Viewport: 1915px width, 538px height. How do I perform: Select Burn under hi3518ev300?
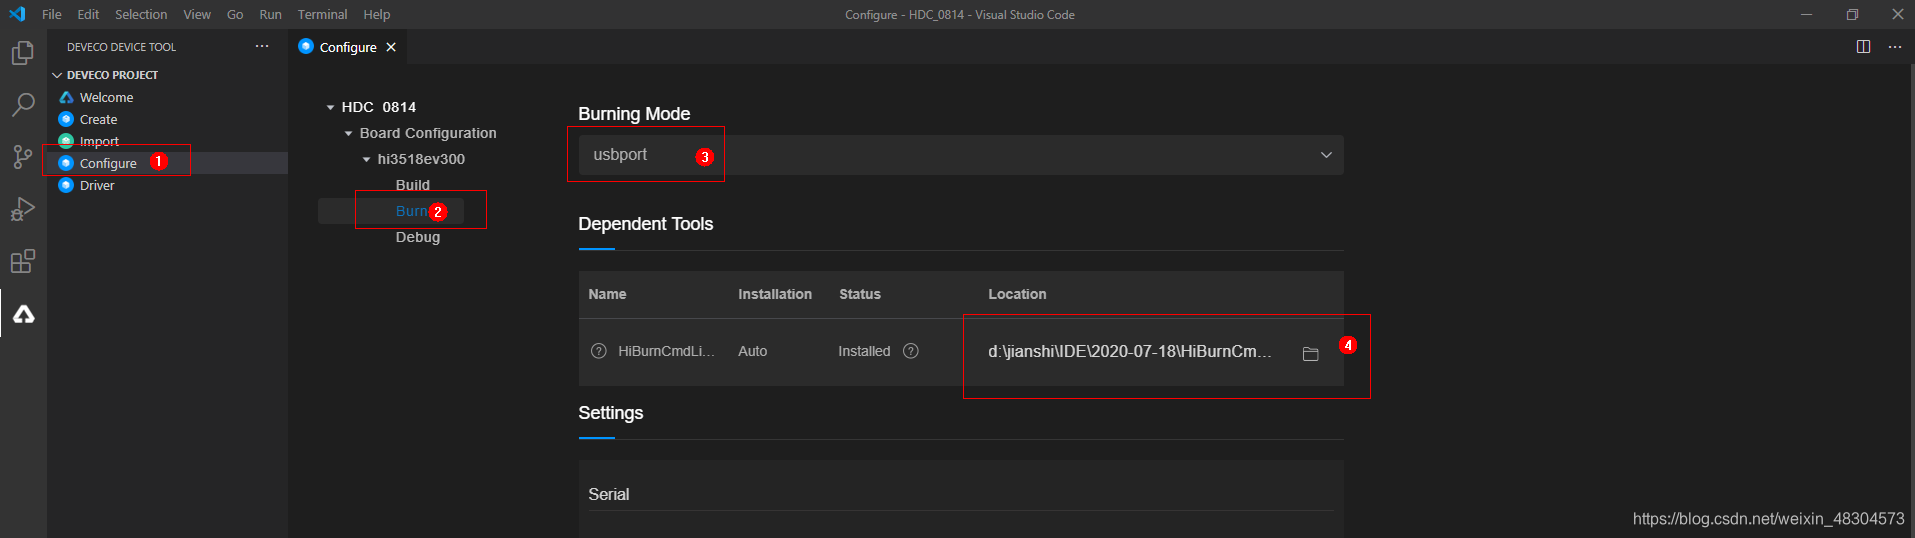411,211
